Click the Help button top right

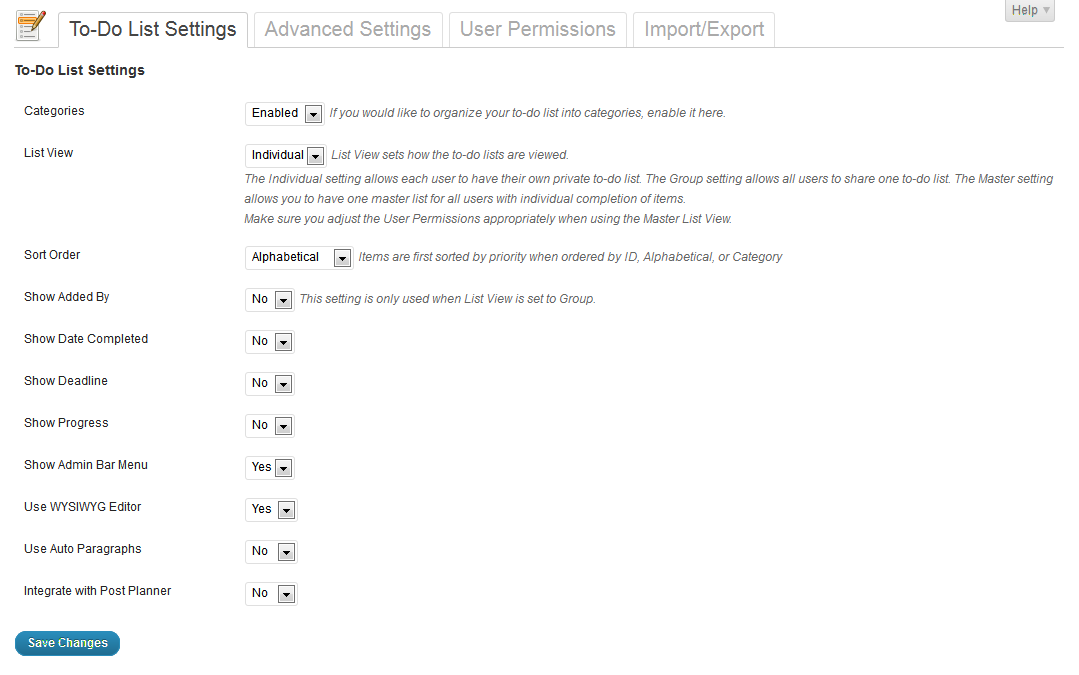[x=1029, y=10]
